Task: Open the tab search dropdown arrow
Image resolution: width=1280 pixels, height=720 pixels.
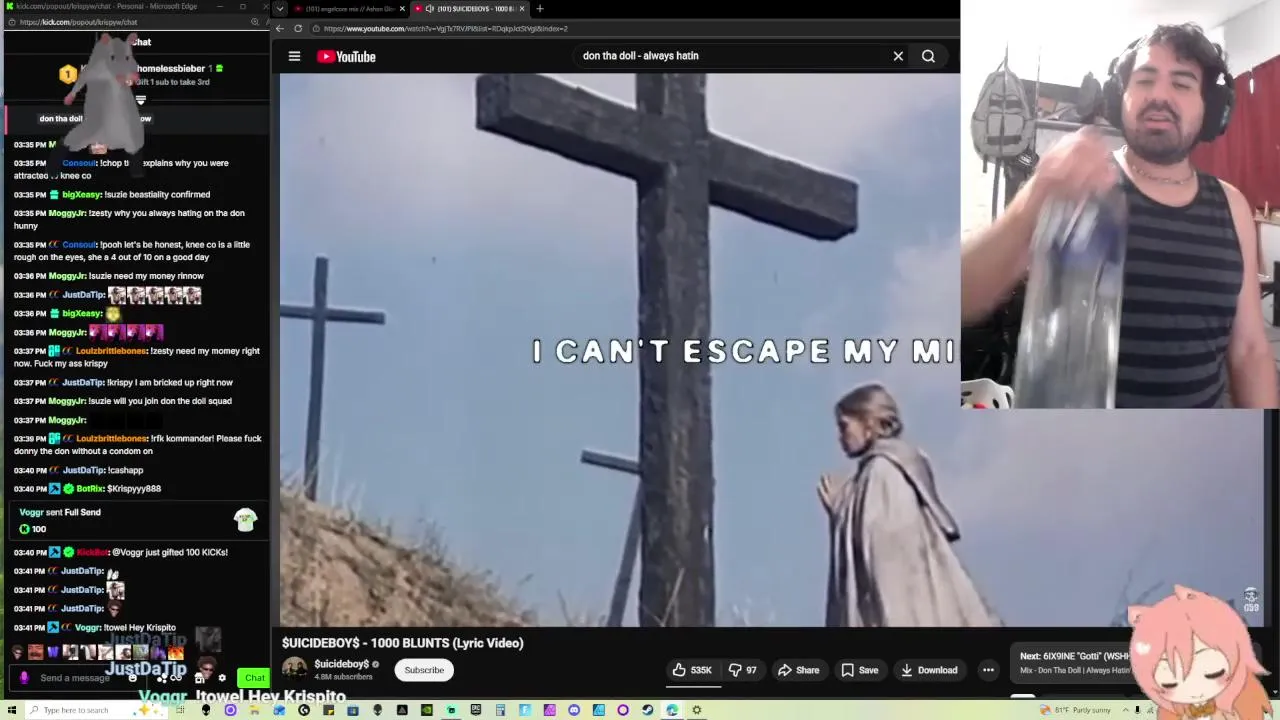Action: pos(280,9)
